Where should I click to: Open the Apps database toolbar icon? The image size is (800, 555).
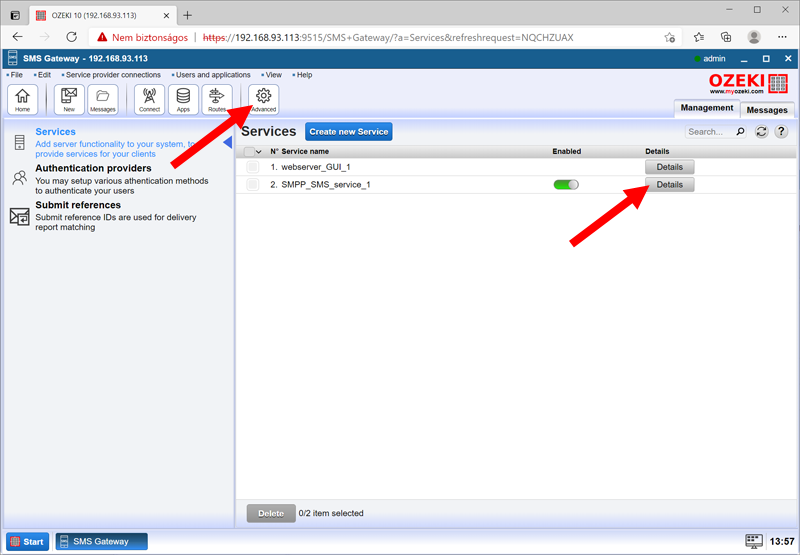(x=183, y=99)
